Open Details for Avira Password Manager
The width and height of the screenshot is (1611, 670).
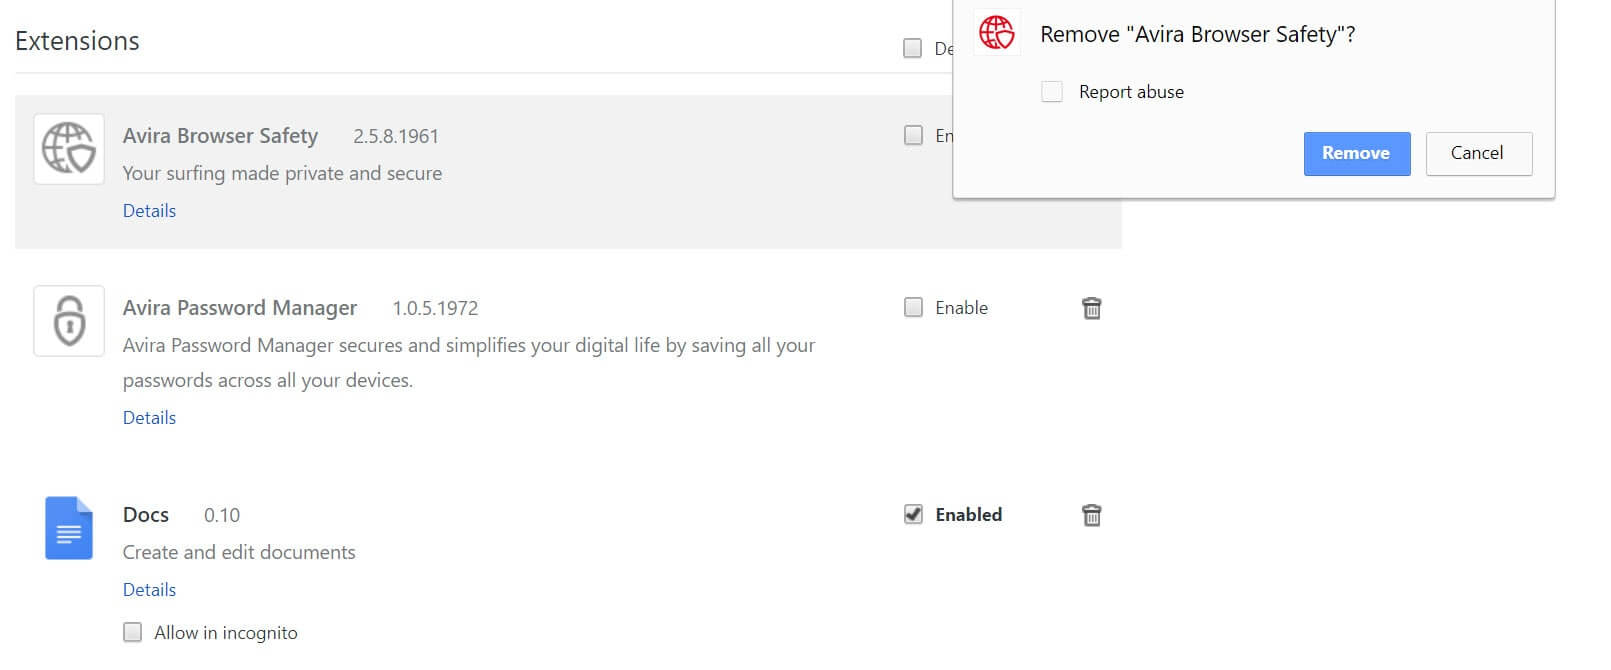(149, 418)
